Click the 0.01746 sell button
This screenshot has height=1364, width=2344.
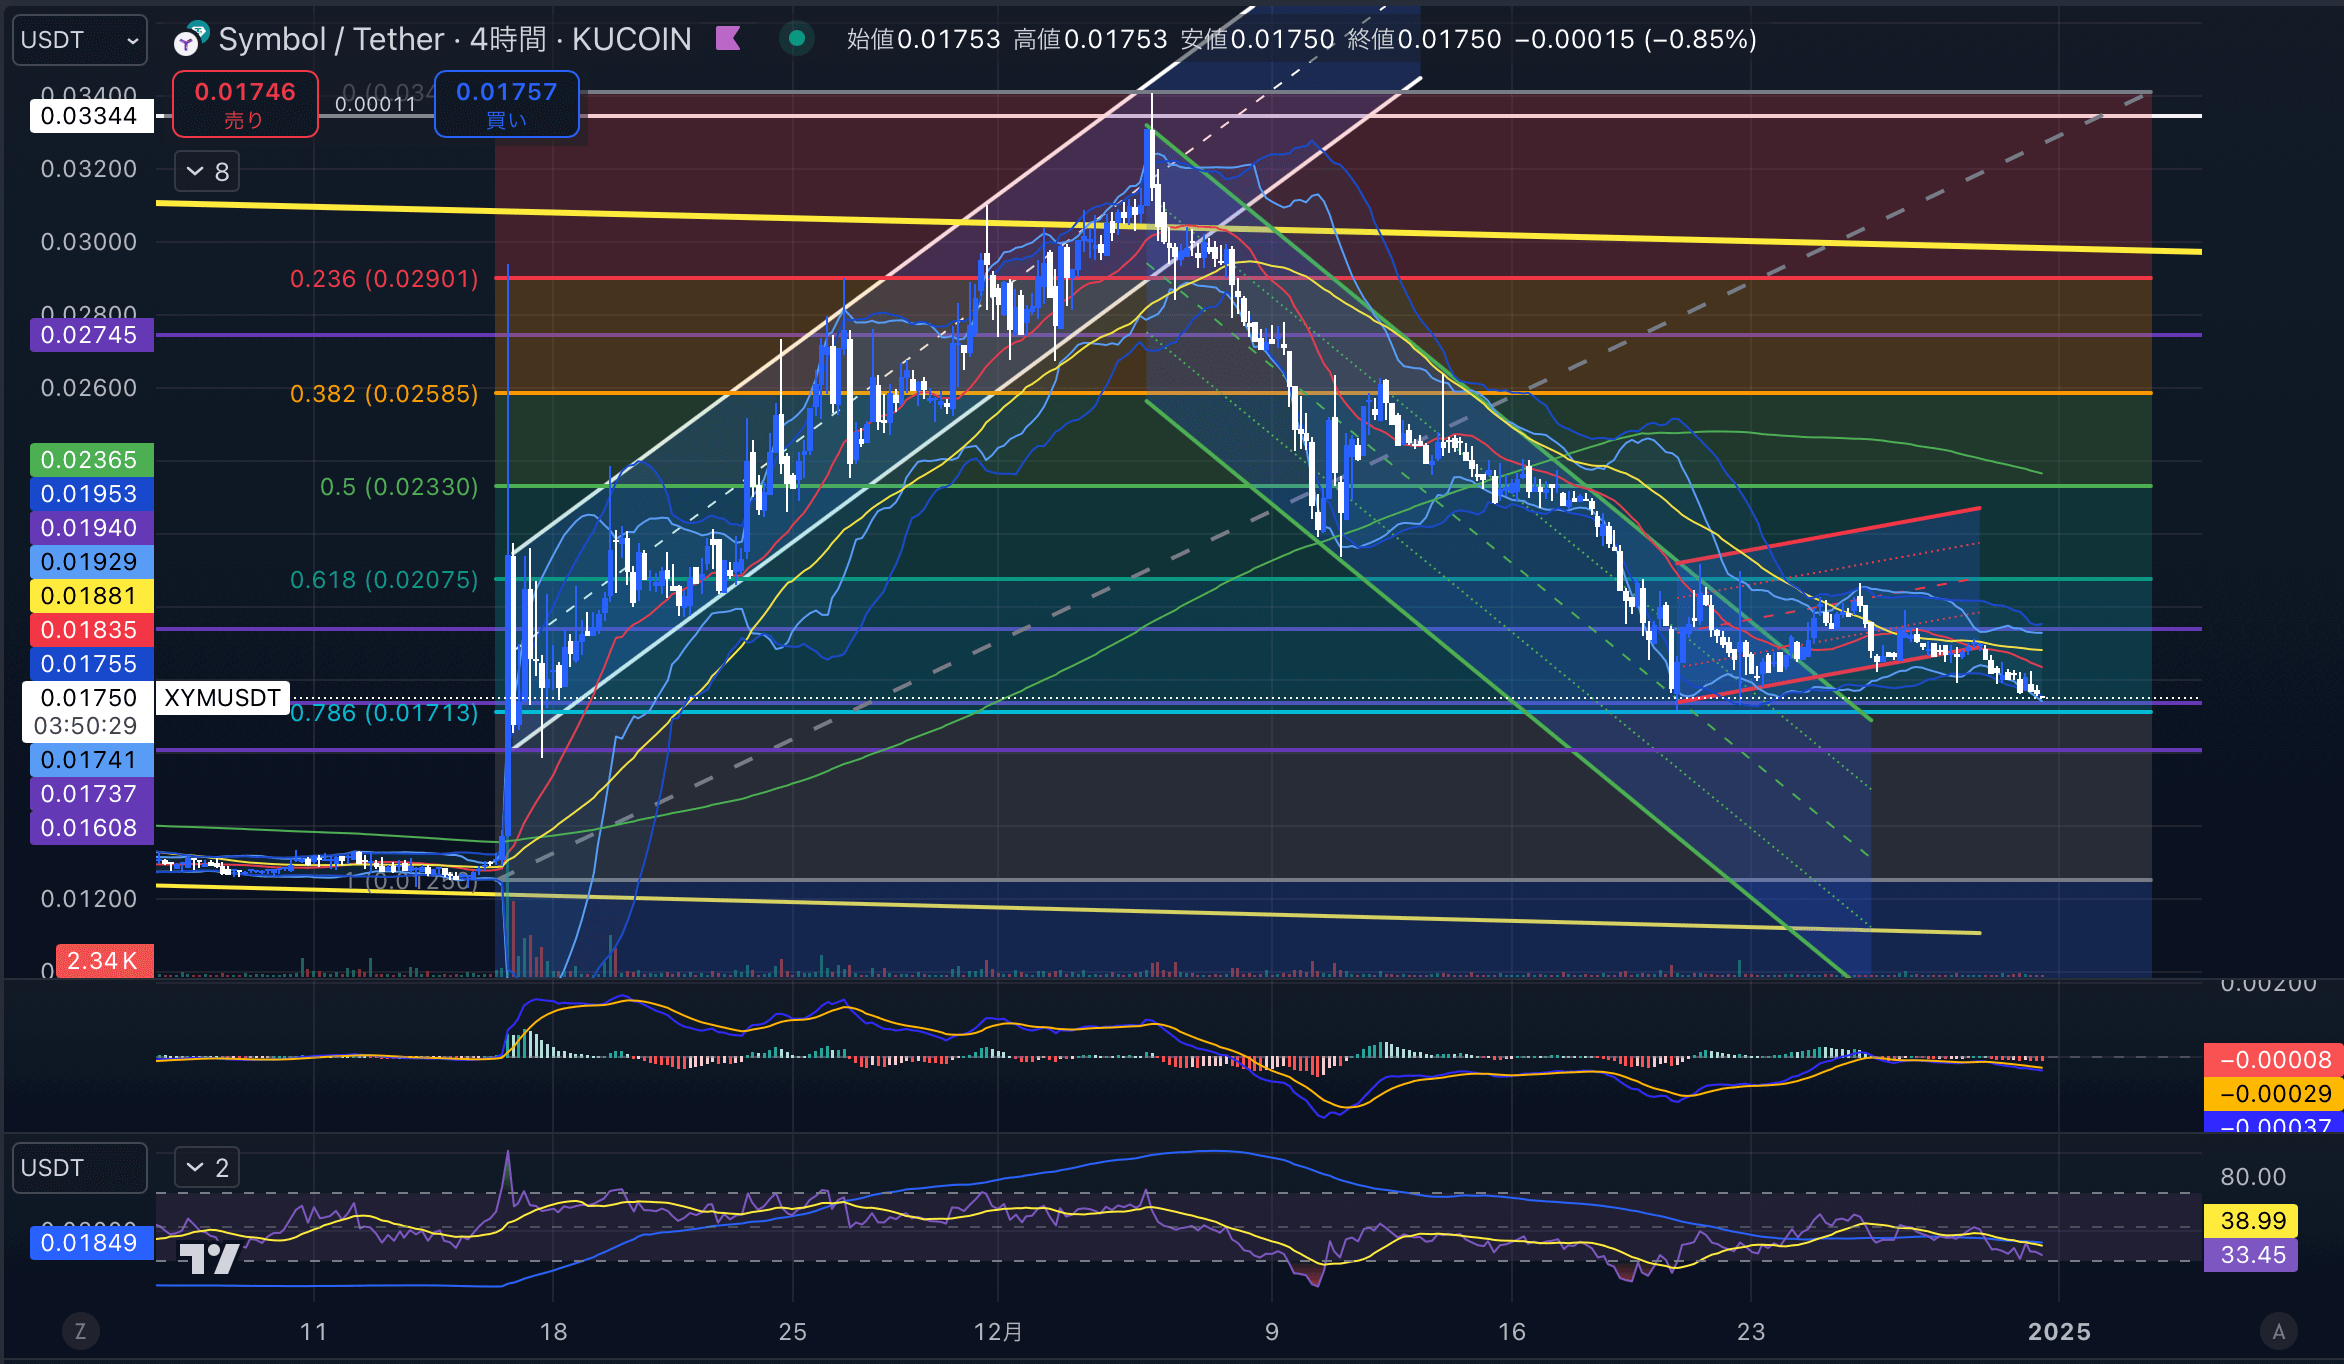245,104
